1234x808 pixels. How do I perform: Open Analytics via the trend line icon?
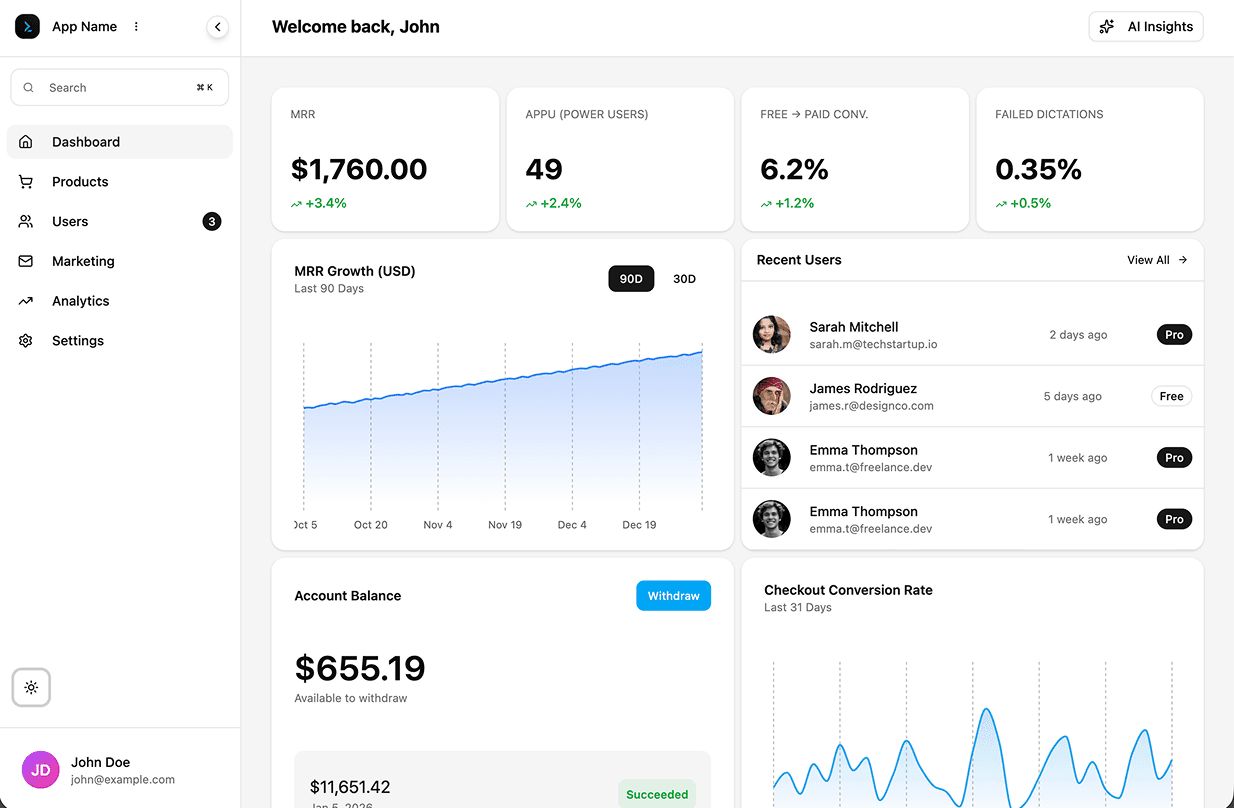(25, 300)
